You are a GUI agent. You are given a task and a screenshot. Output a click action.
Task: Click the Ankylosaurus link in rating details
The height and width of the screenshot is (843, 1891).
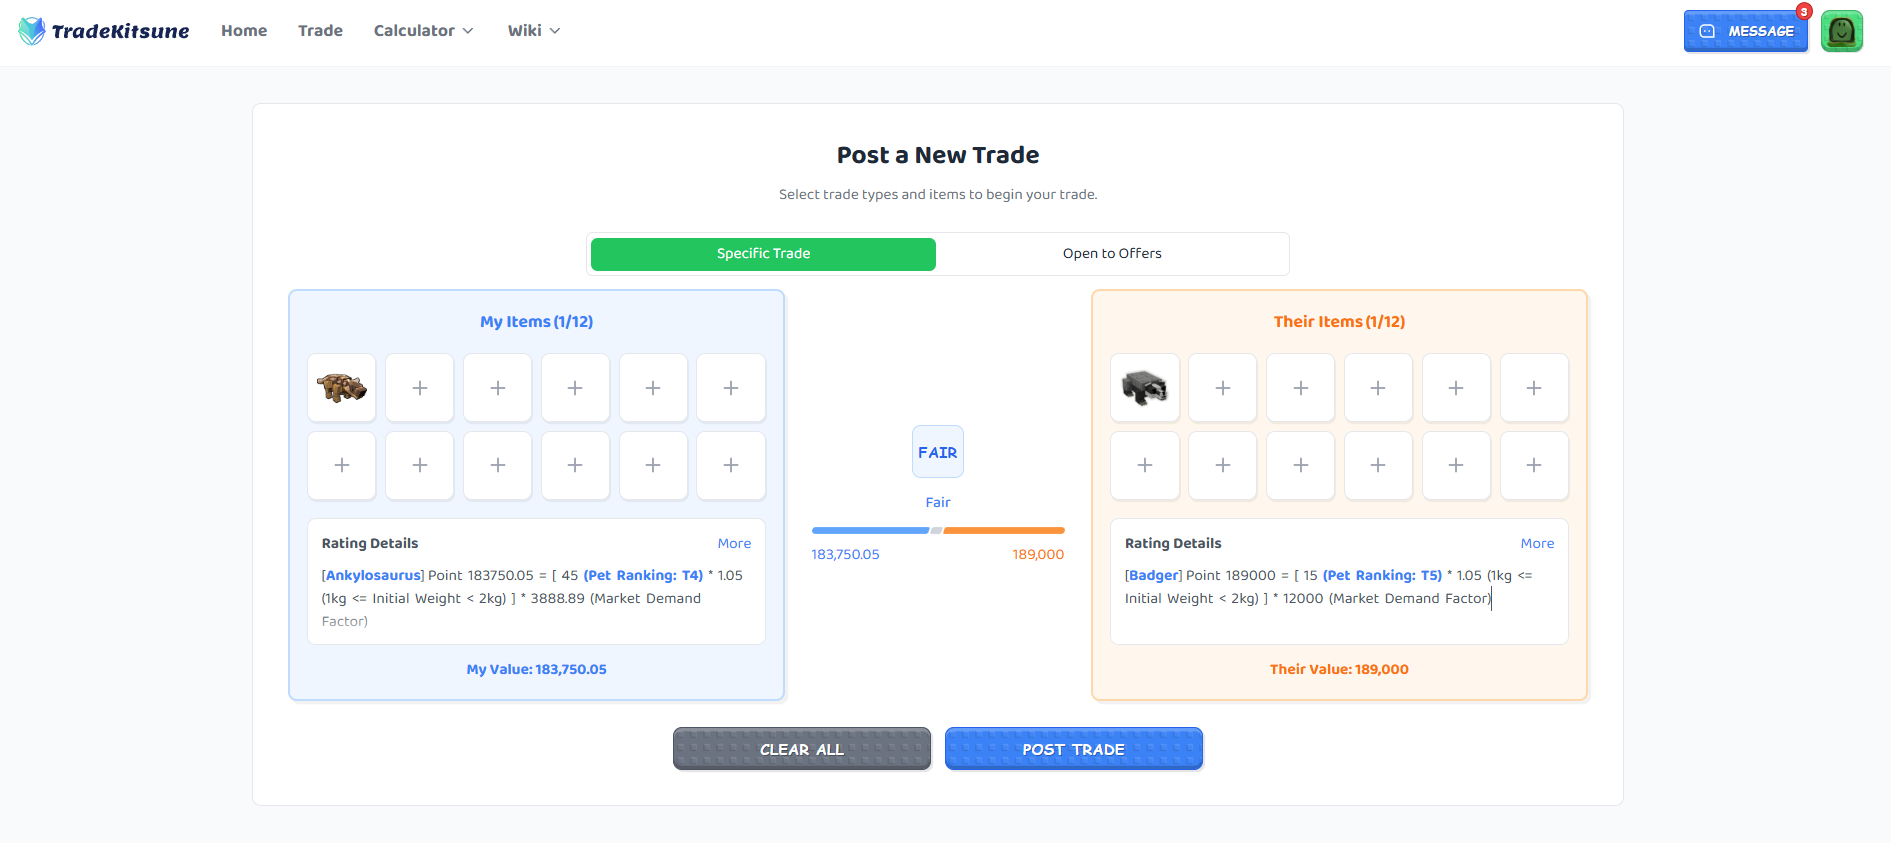click(371, 575)
